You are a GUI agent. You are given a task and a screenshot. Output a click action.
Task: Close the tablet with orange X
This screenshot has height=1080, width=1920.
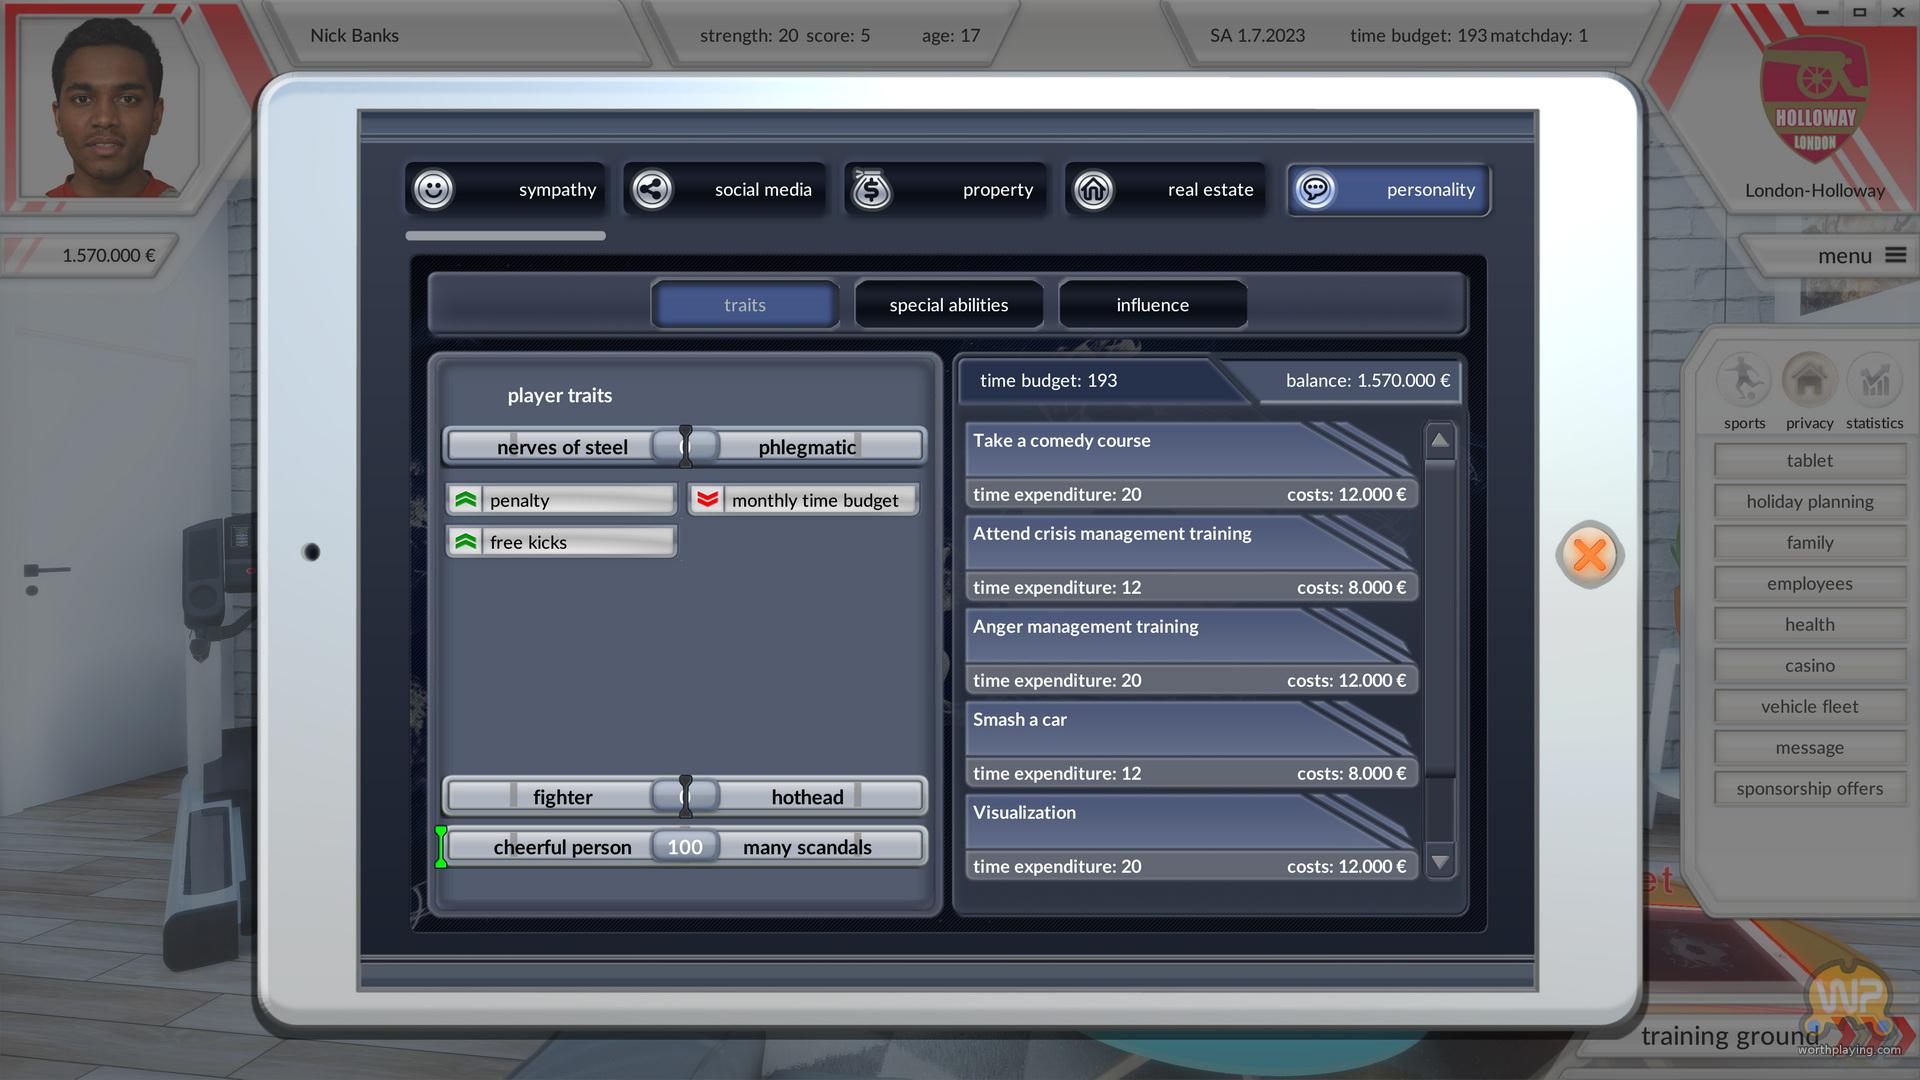tap(1589, 555)
